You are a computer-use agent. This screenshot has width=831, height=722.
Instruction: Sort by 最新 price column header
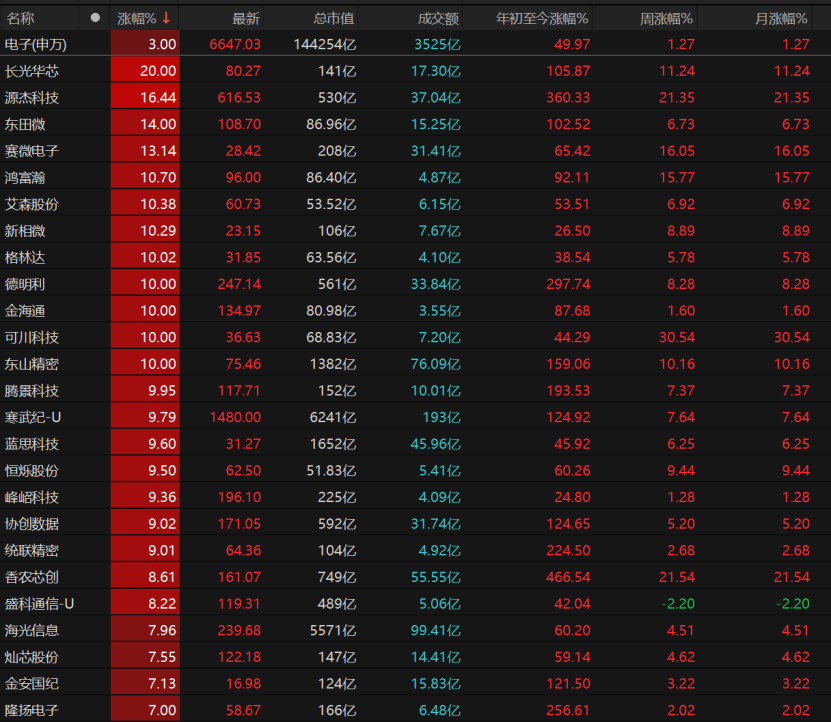point(245,18)
